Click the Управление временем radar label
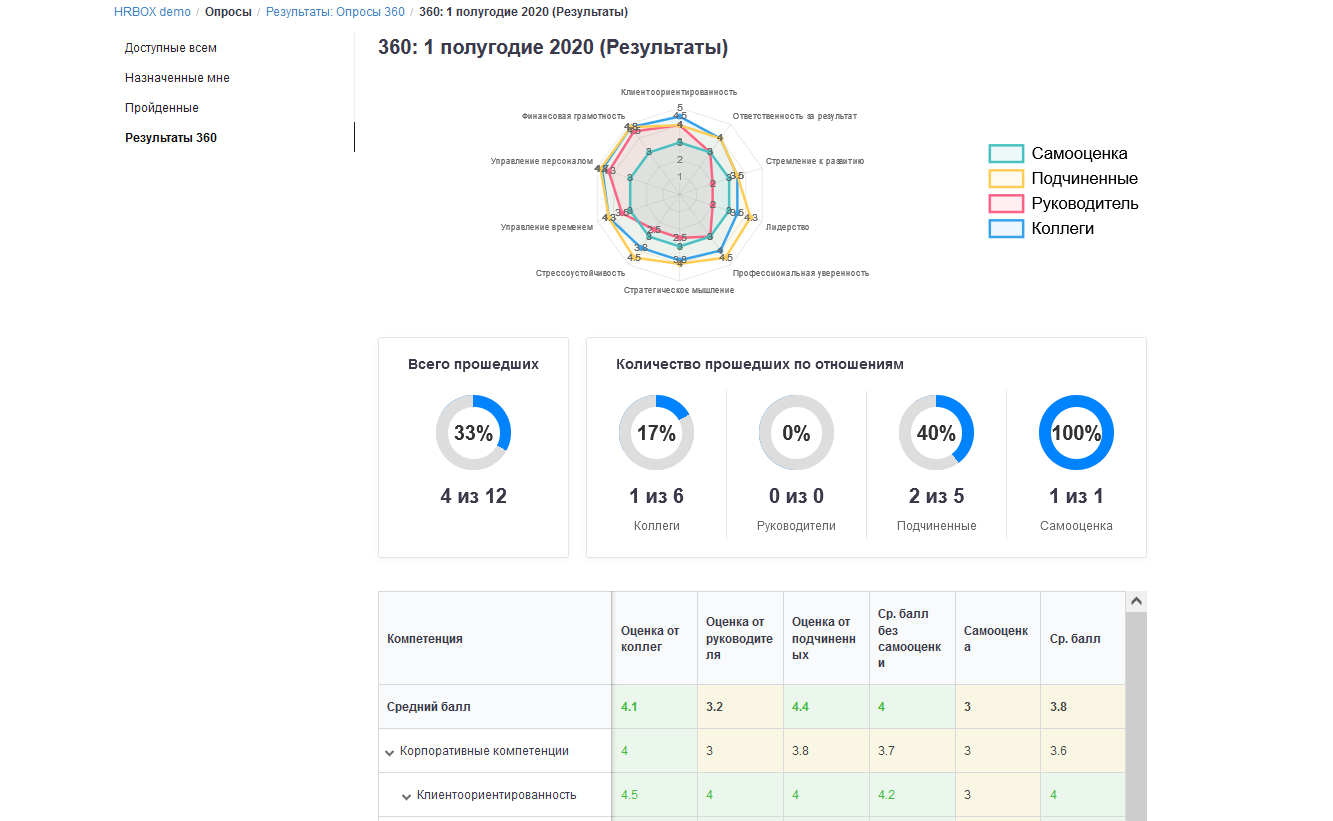The width and height of the screenshot is (1333, 821). click(547, 227)
